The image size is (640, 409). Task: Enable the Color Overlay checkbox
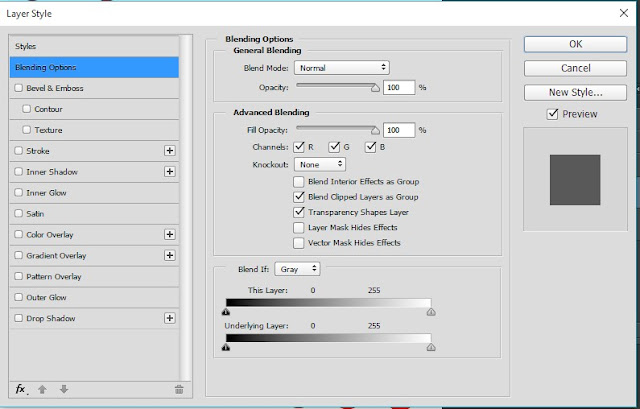[18, 234]
